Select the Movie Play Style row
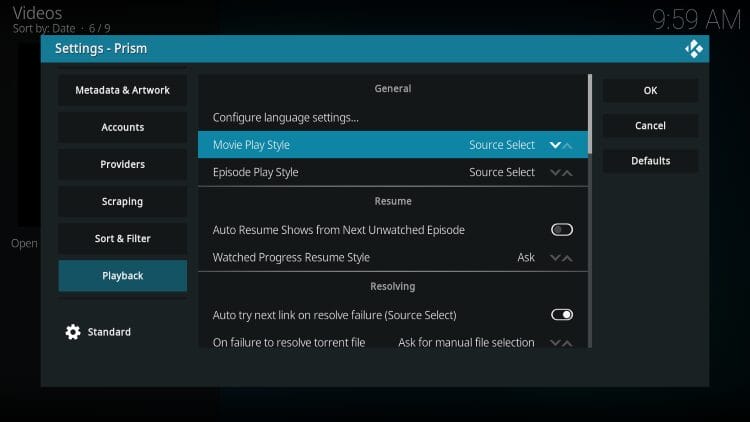750x422 pixels. pyautogui.click(x=393, y=144)
